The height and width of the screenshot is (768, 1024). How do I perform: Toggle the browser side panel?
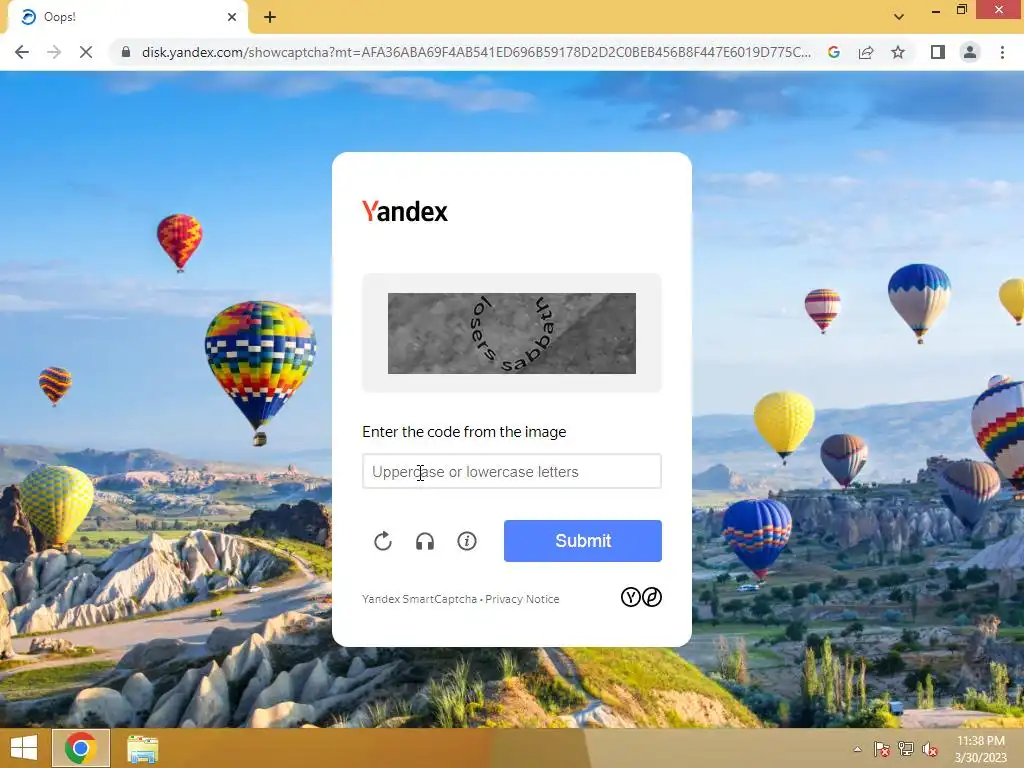click(938, 52)
